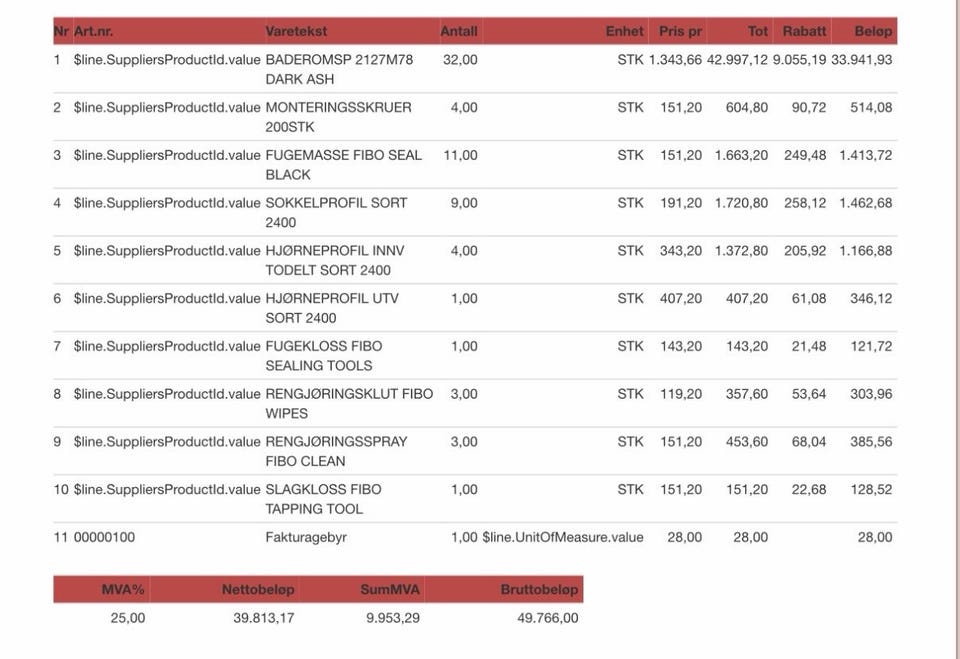The image size is (960, 659).
Task: Click the RENGJØRINGSKLUT FIBO WIPES item
Action: tap(349, 404)
